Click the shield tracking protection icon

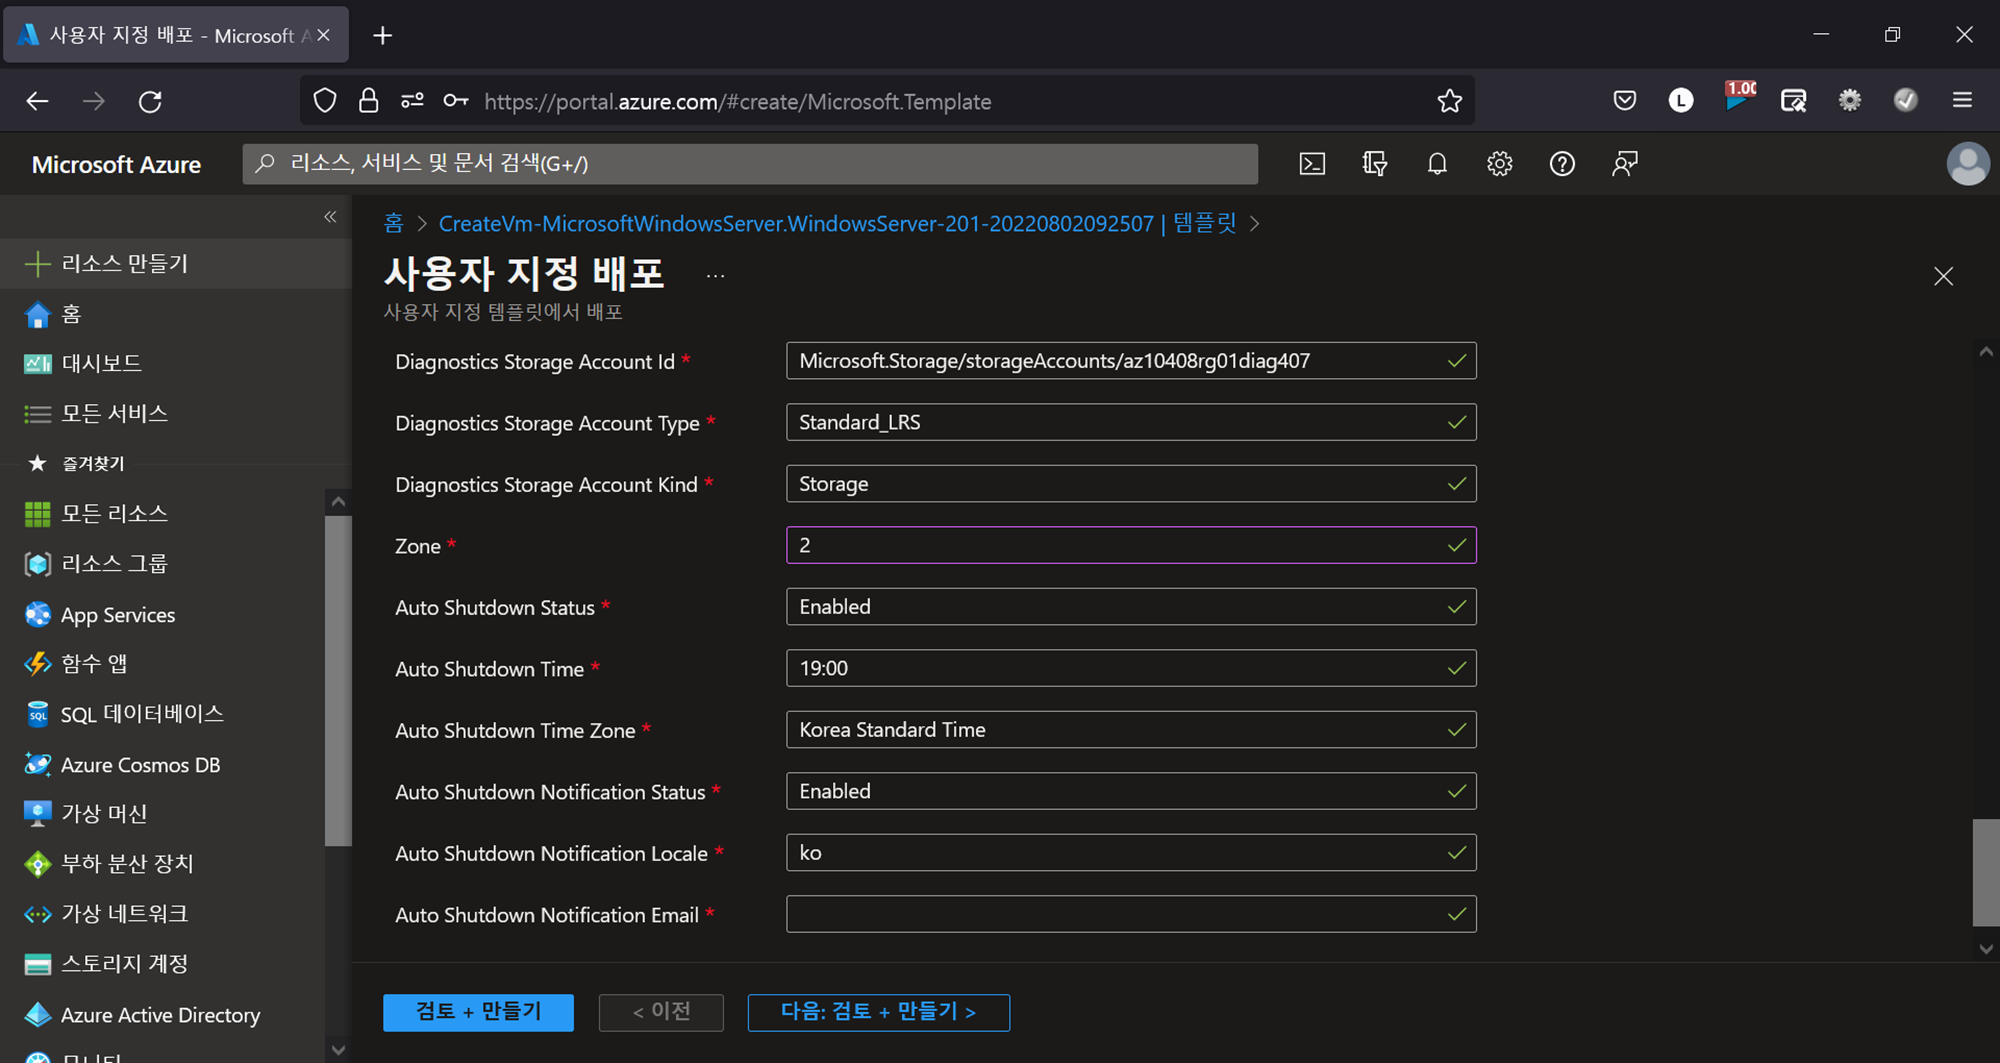[x=325, y=101]
